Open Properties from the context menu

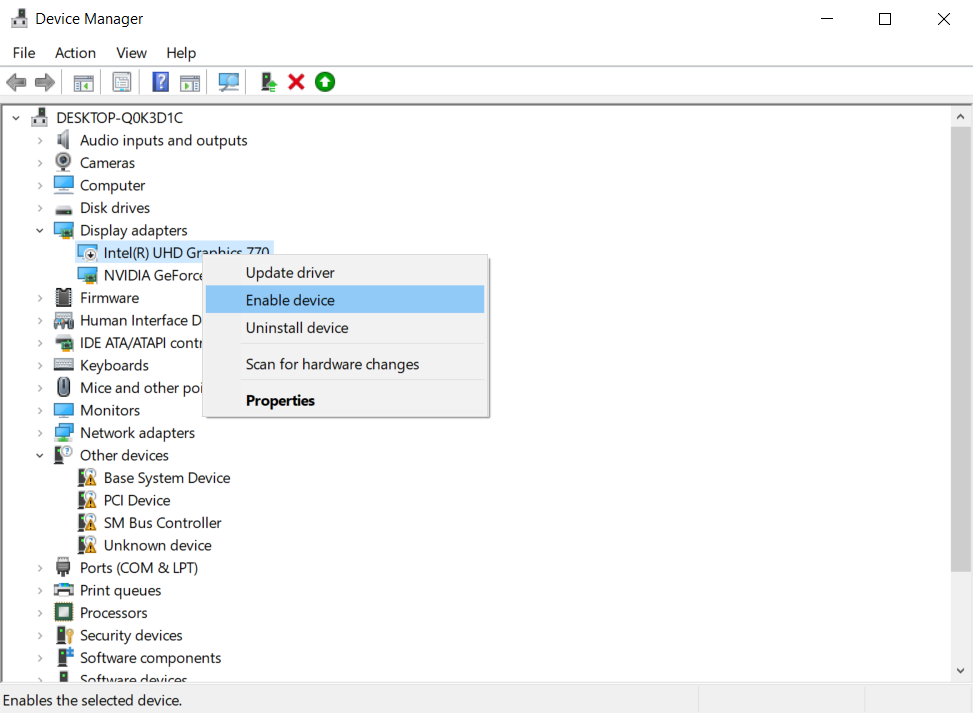coord(280,401)
